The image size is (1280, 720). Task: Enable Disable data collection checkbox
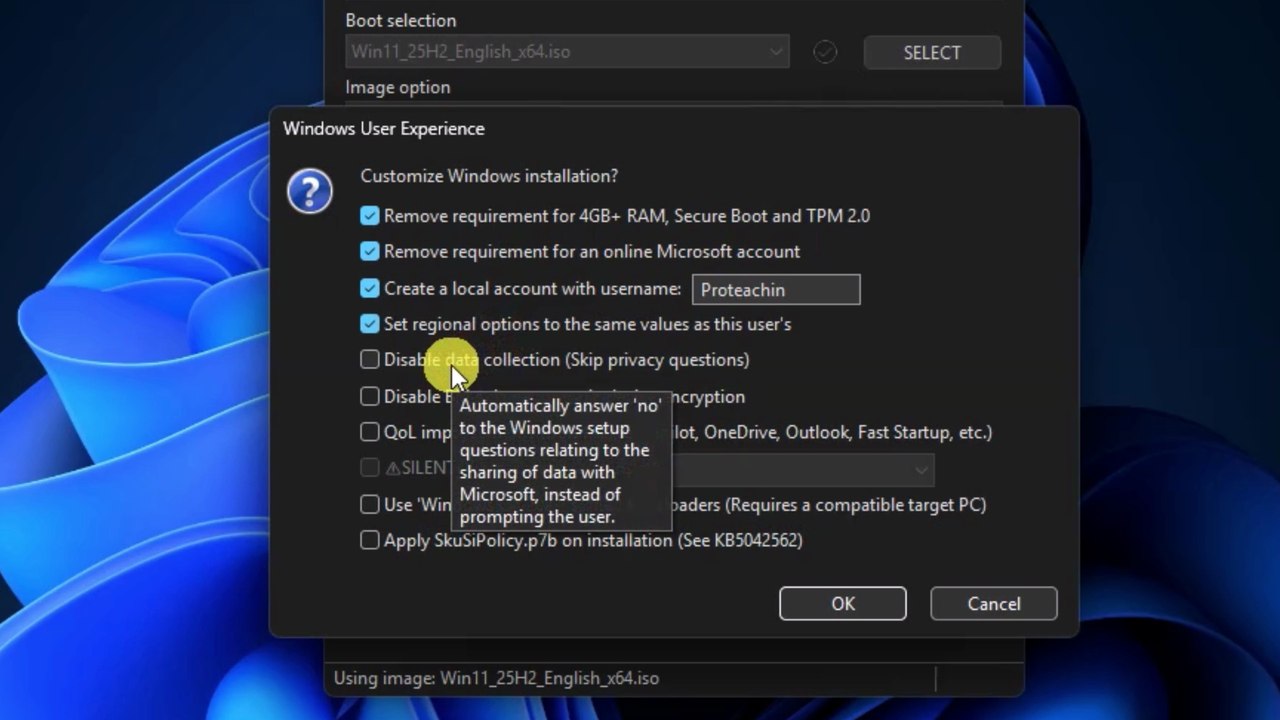click(x=370, y=359)
